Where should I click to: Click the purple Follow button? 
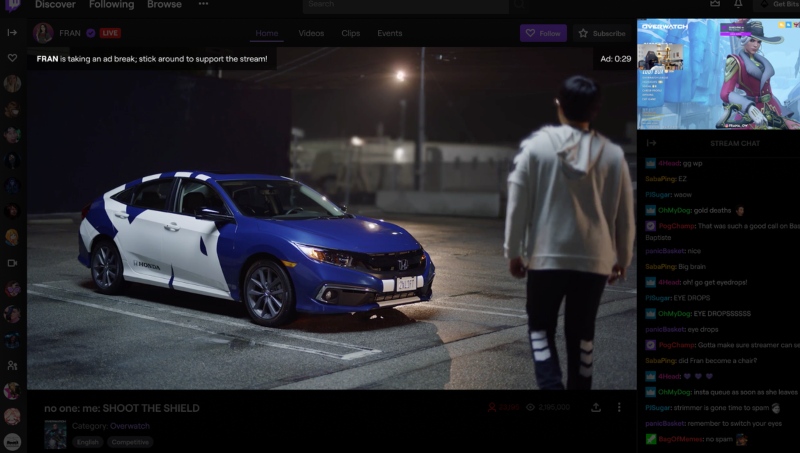543,33
